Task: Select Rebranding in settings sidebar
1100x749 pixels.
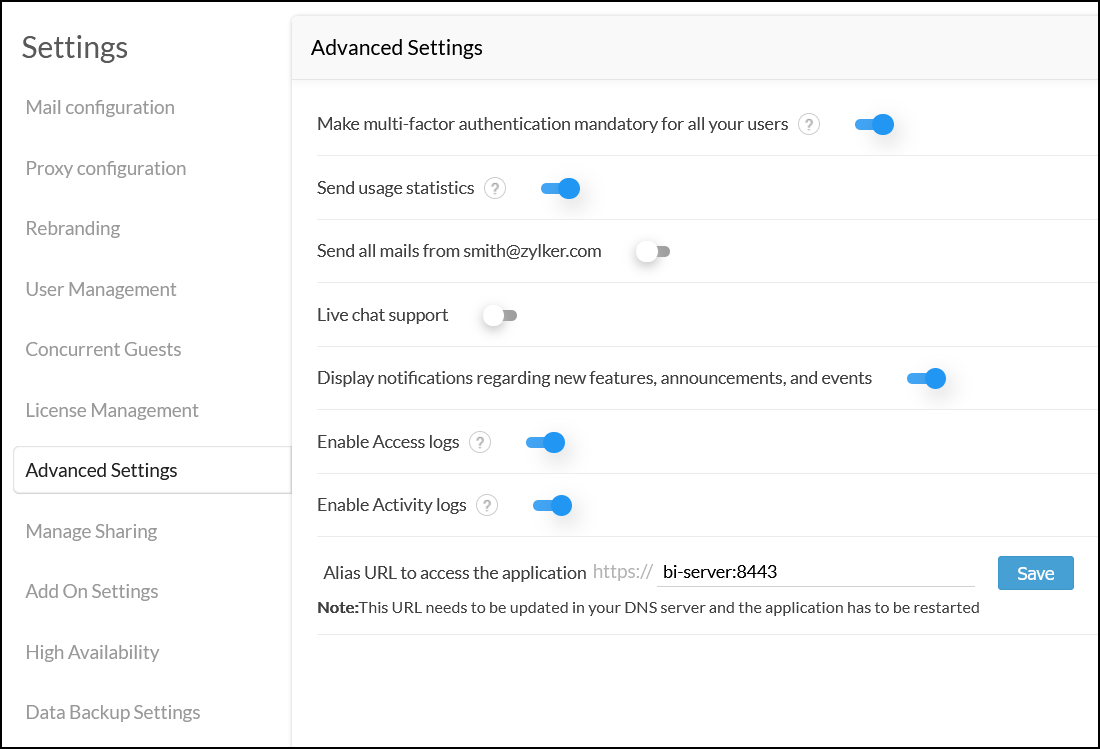Action: 73,228
